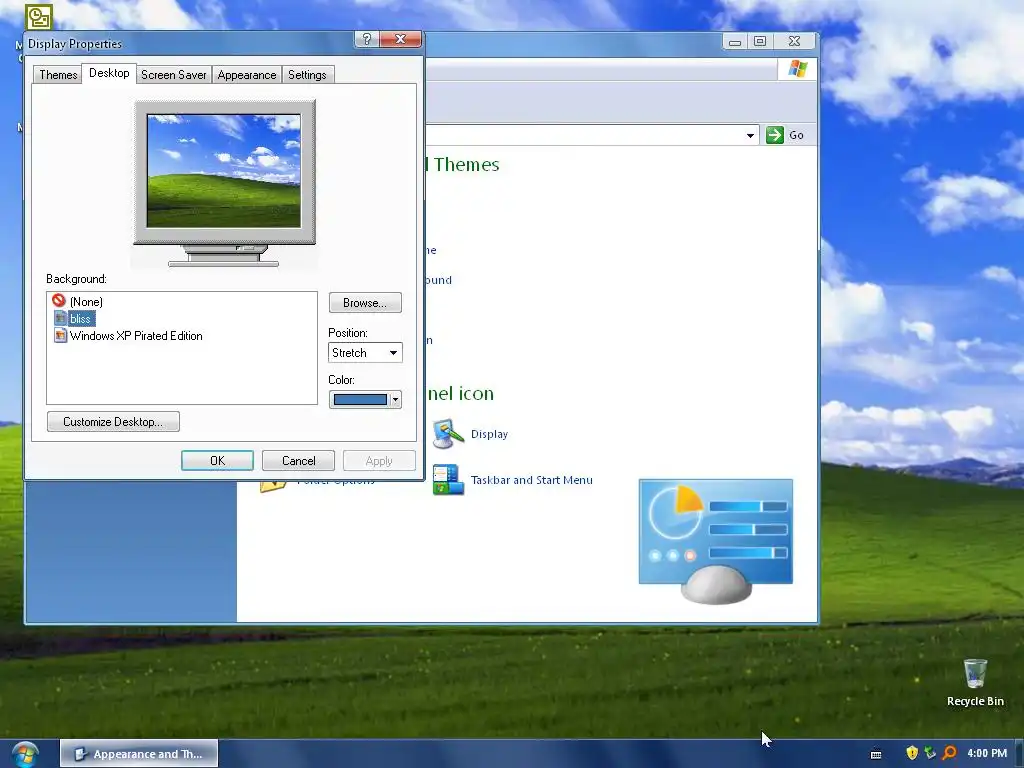Click the green Go arrow icon
The image size is (1024, 768).
[x=775, y=135]
